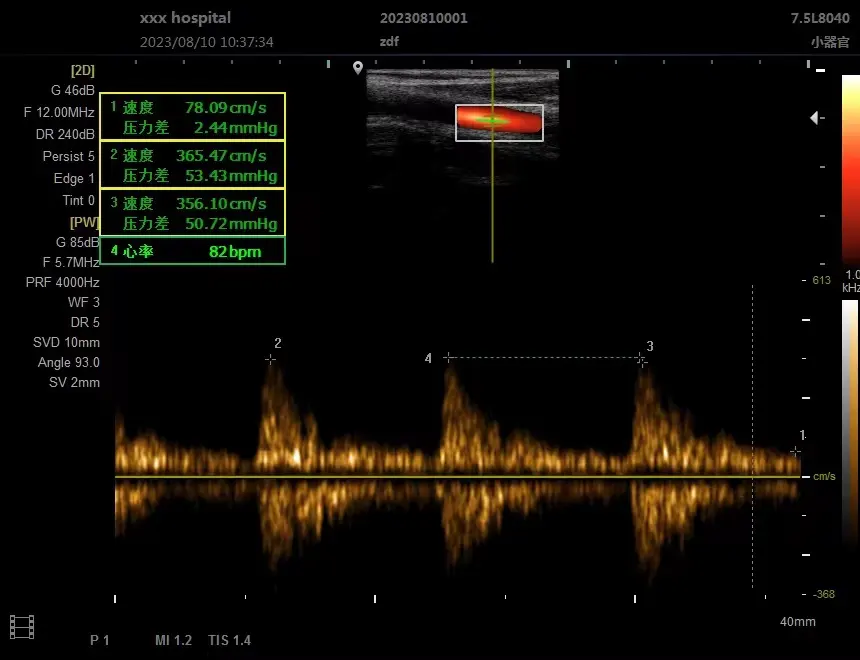
Task: Select caliper marker 1 near baseline
Action: point(795,451)
